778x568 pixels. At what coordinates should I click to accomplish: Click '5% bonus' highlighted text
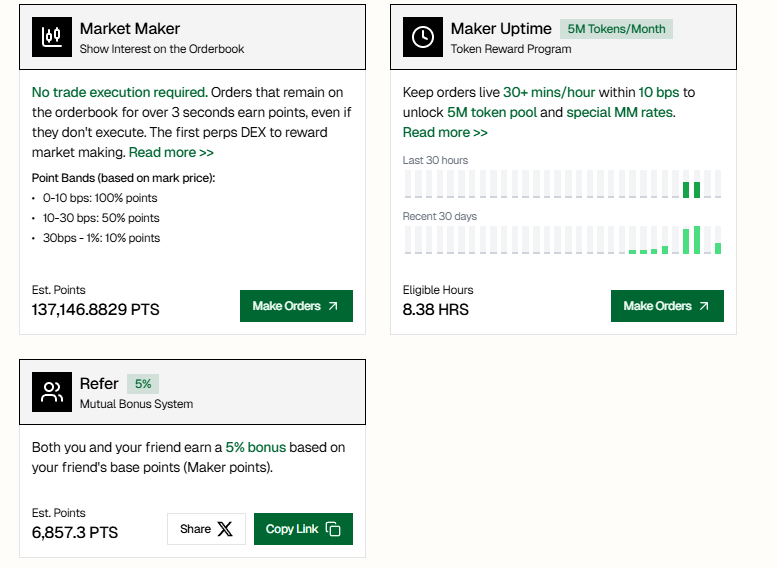click(x=256, y=447)
